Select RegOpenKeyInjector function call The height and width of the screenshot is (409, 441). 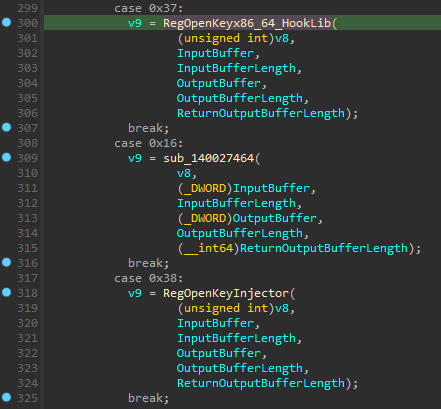click(x=226, y=293)
